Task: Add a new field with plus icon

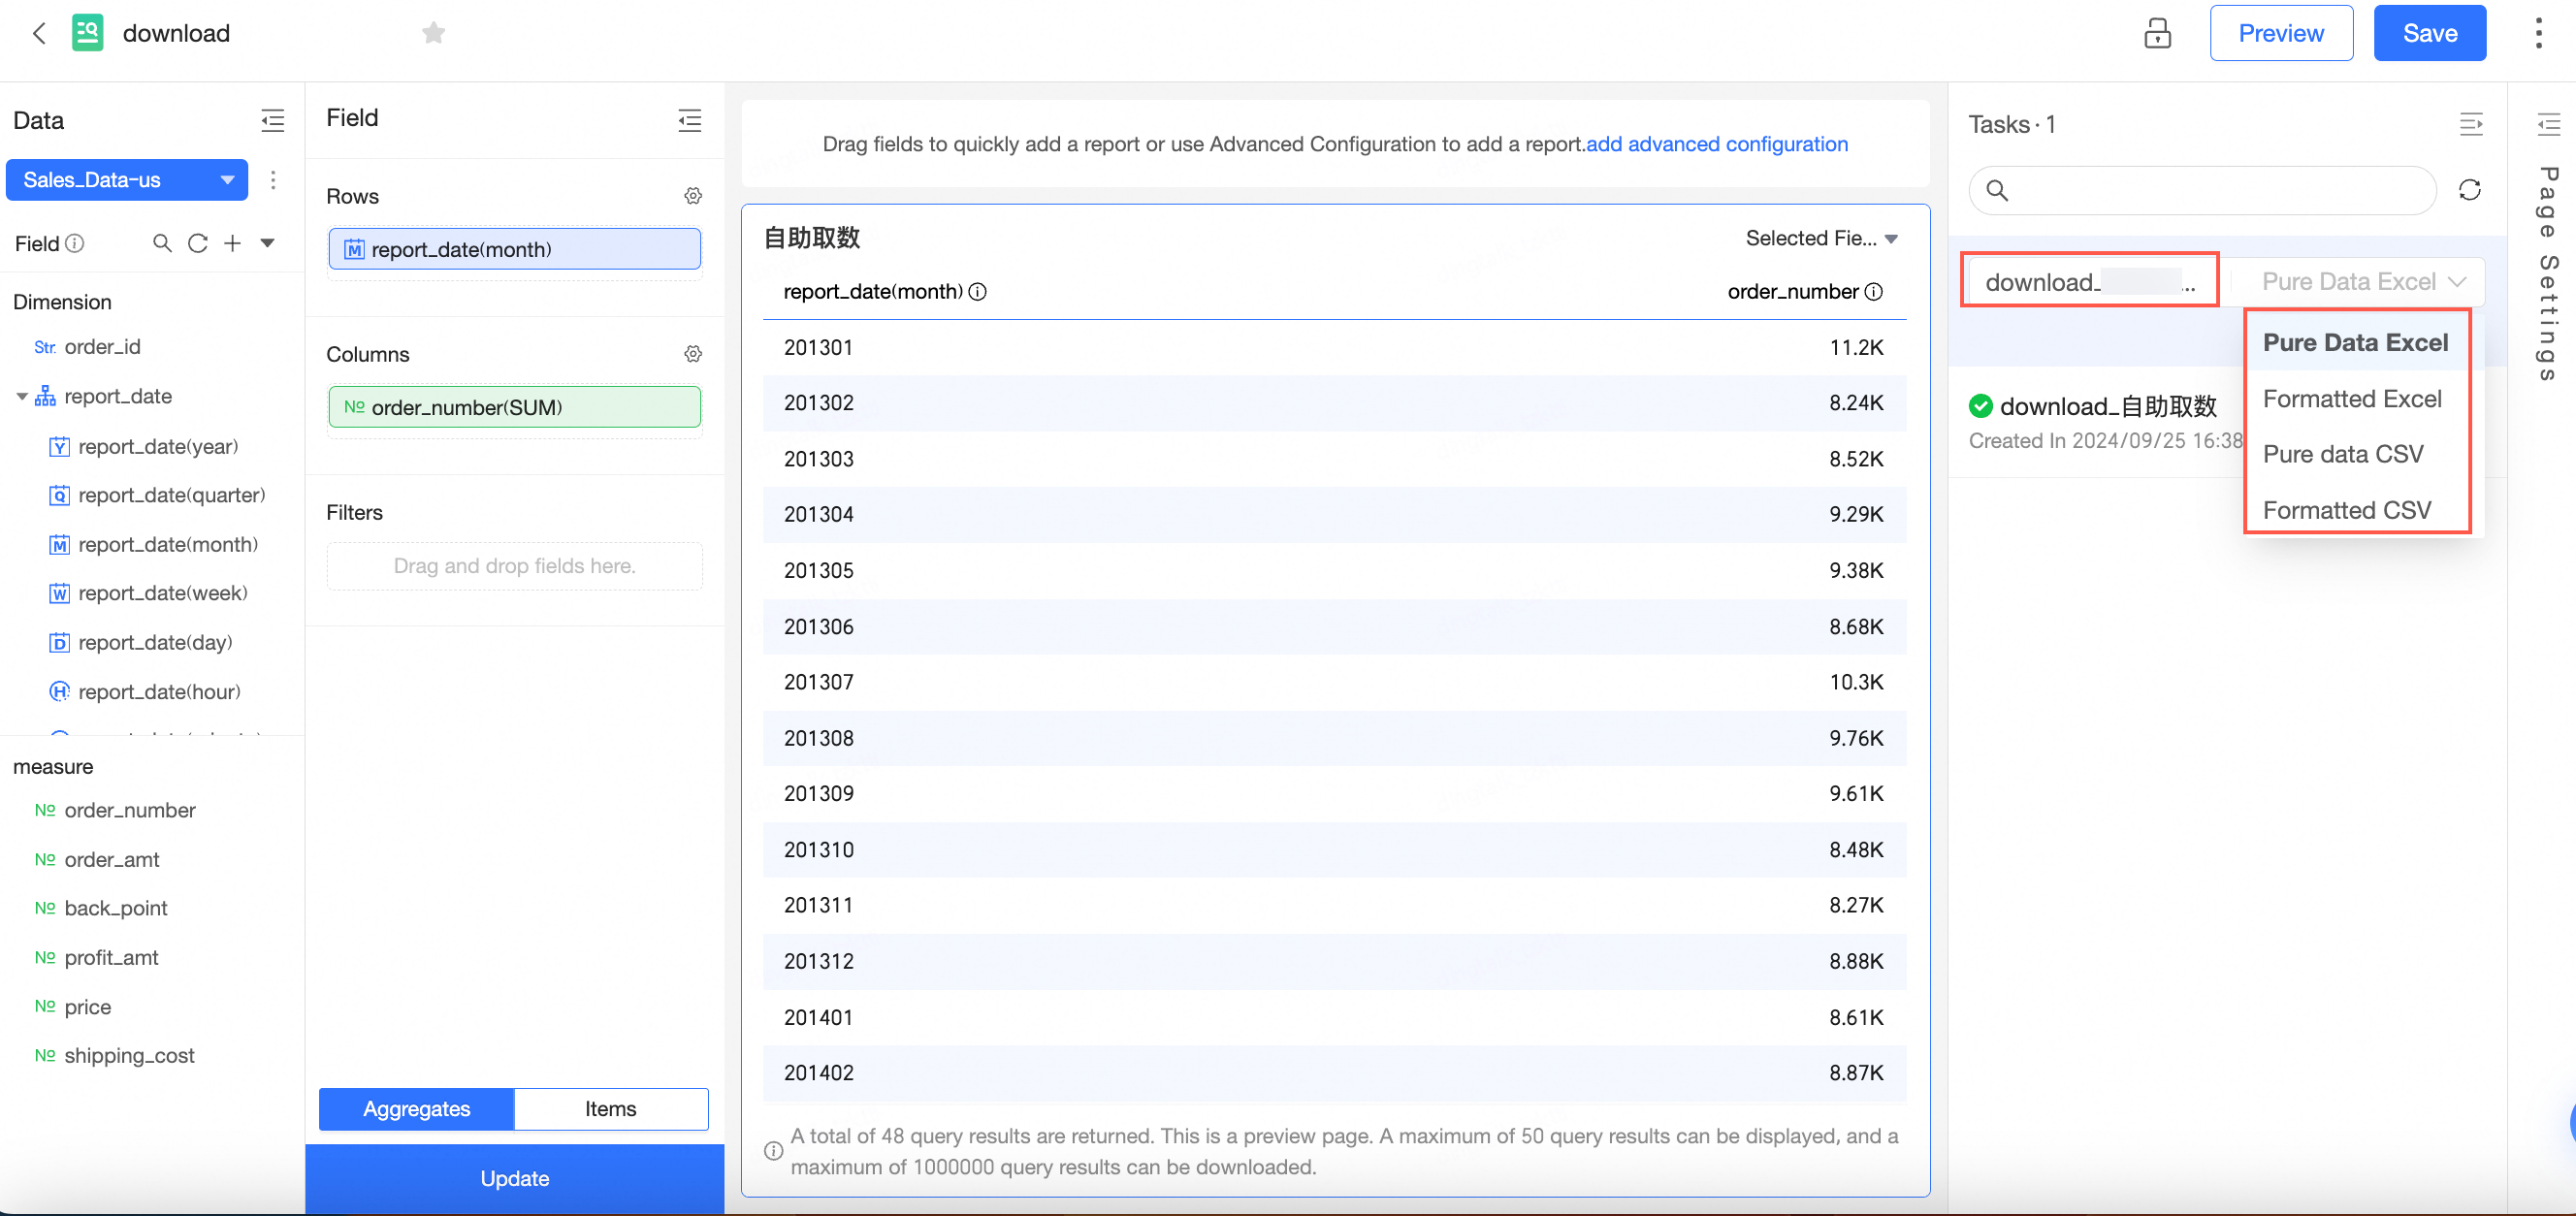Action: 232,243
